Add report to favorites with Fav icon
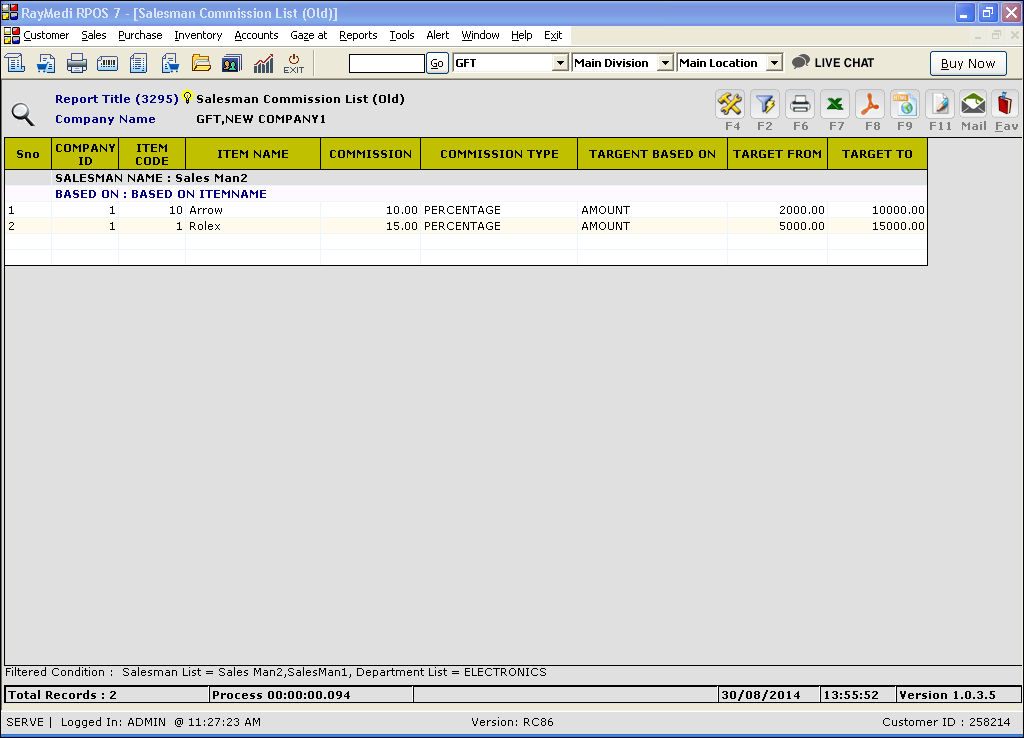Screen dimensions: 1024x738 pyautogui.click(x=1006, y=104)
